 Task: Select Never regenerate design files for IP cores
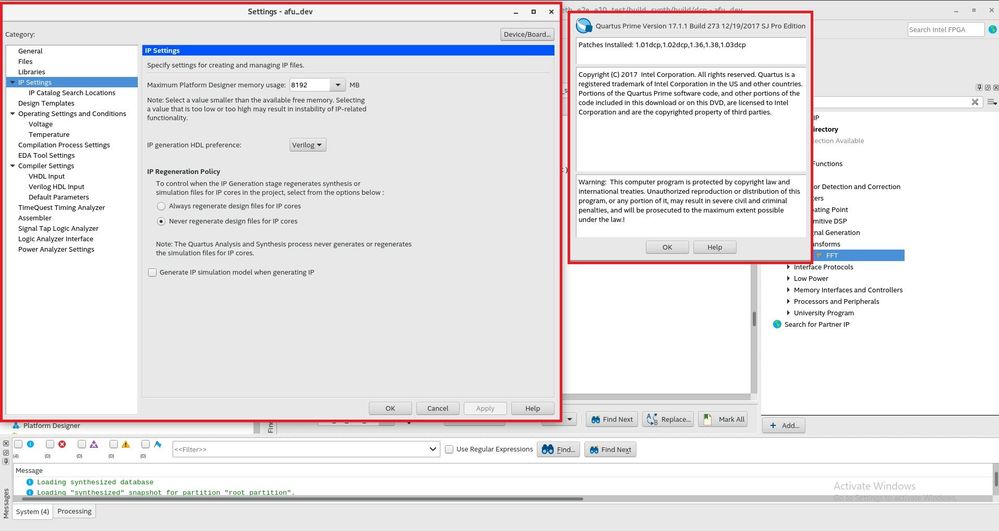click(161, 221)
